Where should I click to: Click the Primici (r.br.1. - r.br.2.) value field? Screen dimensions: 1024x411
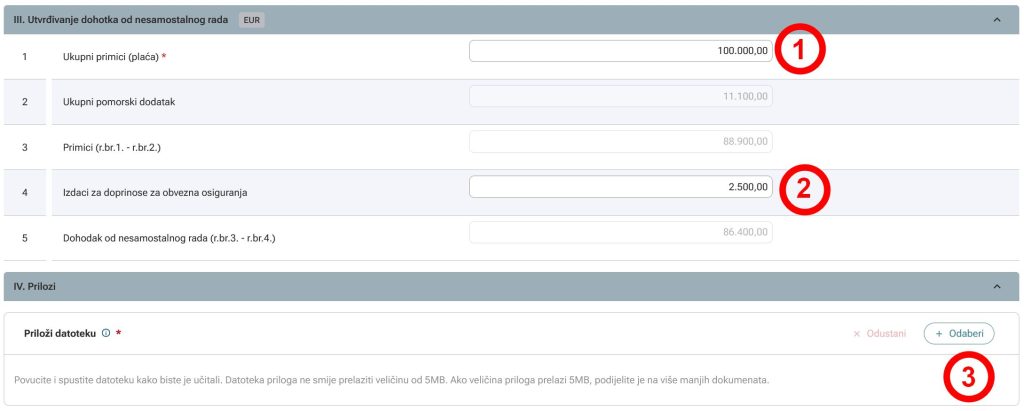click(620, 142)
